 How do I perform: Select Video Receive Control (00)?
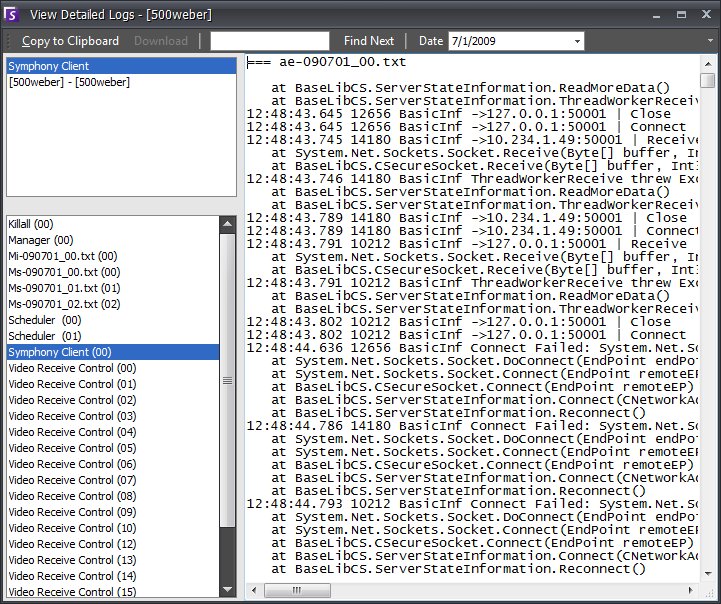tap(113, 368)
